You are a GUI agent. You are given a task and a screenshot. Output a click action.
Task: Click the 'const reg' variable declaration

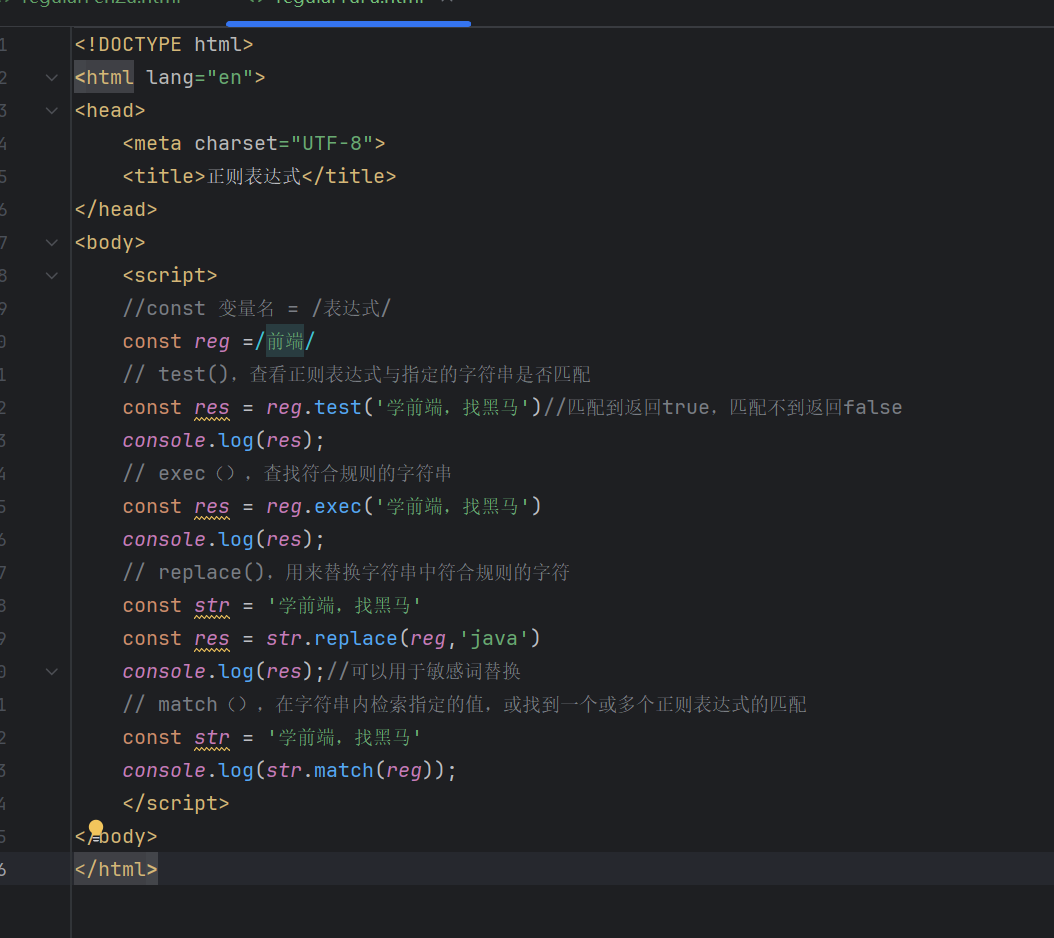point(176,342)
